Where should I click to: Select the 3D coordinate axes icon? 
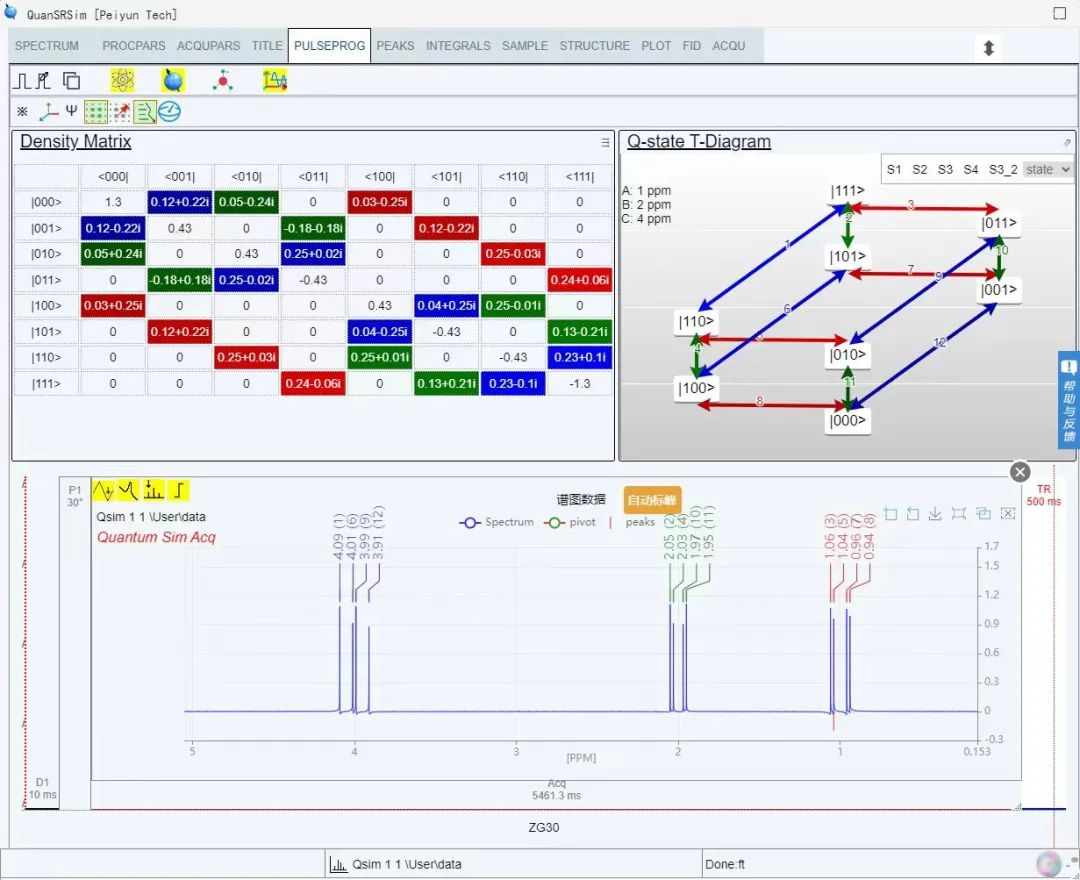(47, 112)
